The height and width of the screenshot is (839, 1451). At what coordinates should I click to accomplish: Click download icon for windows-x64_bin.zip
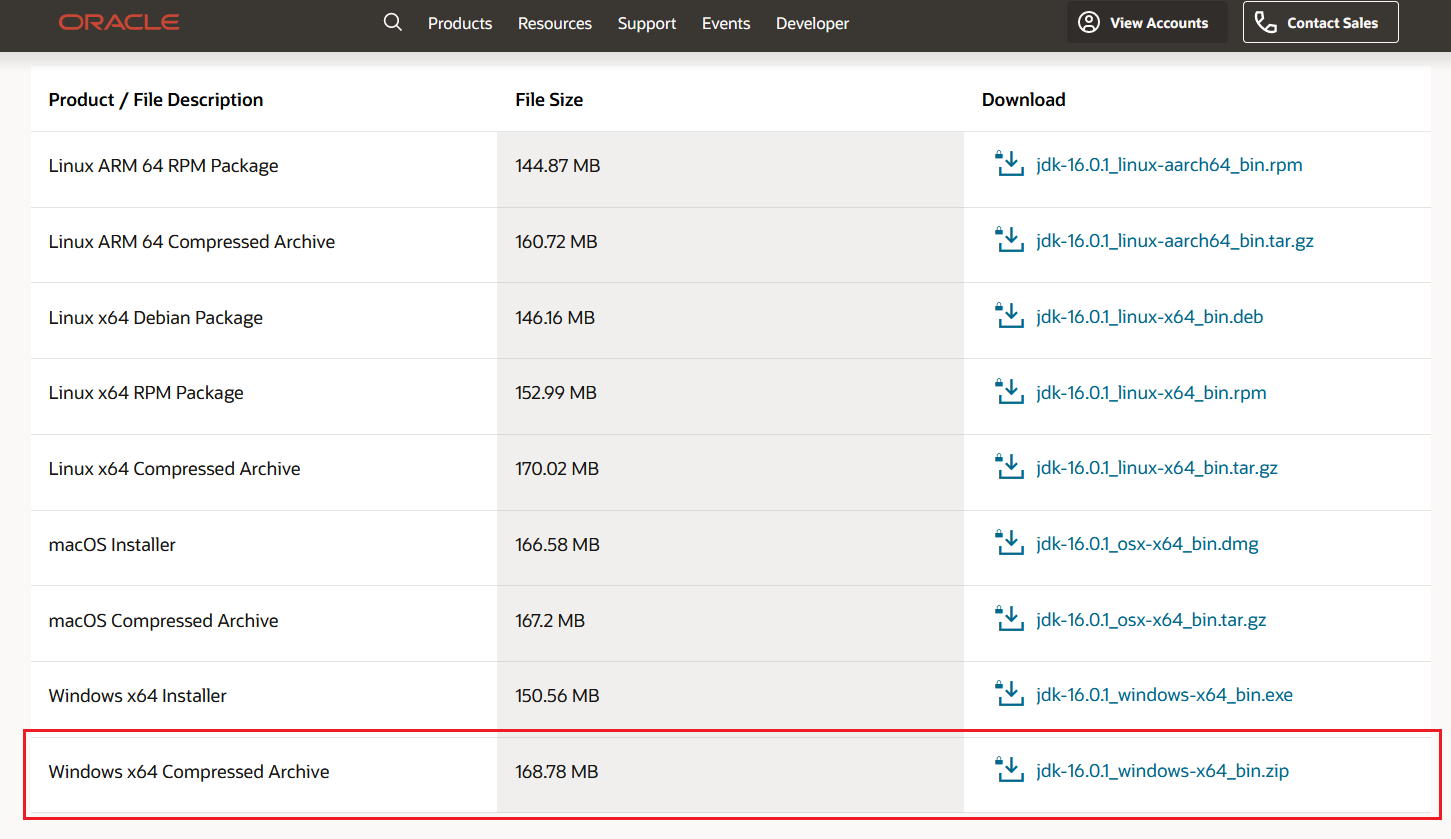(1010, 770)
